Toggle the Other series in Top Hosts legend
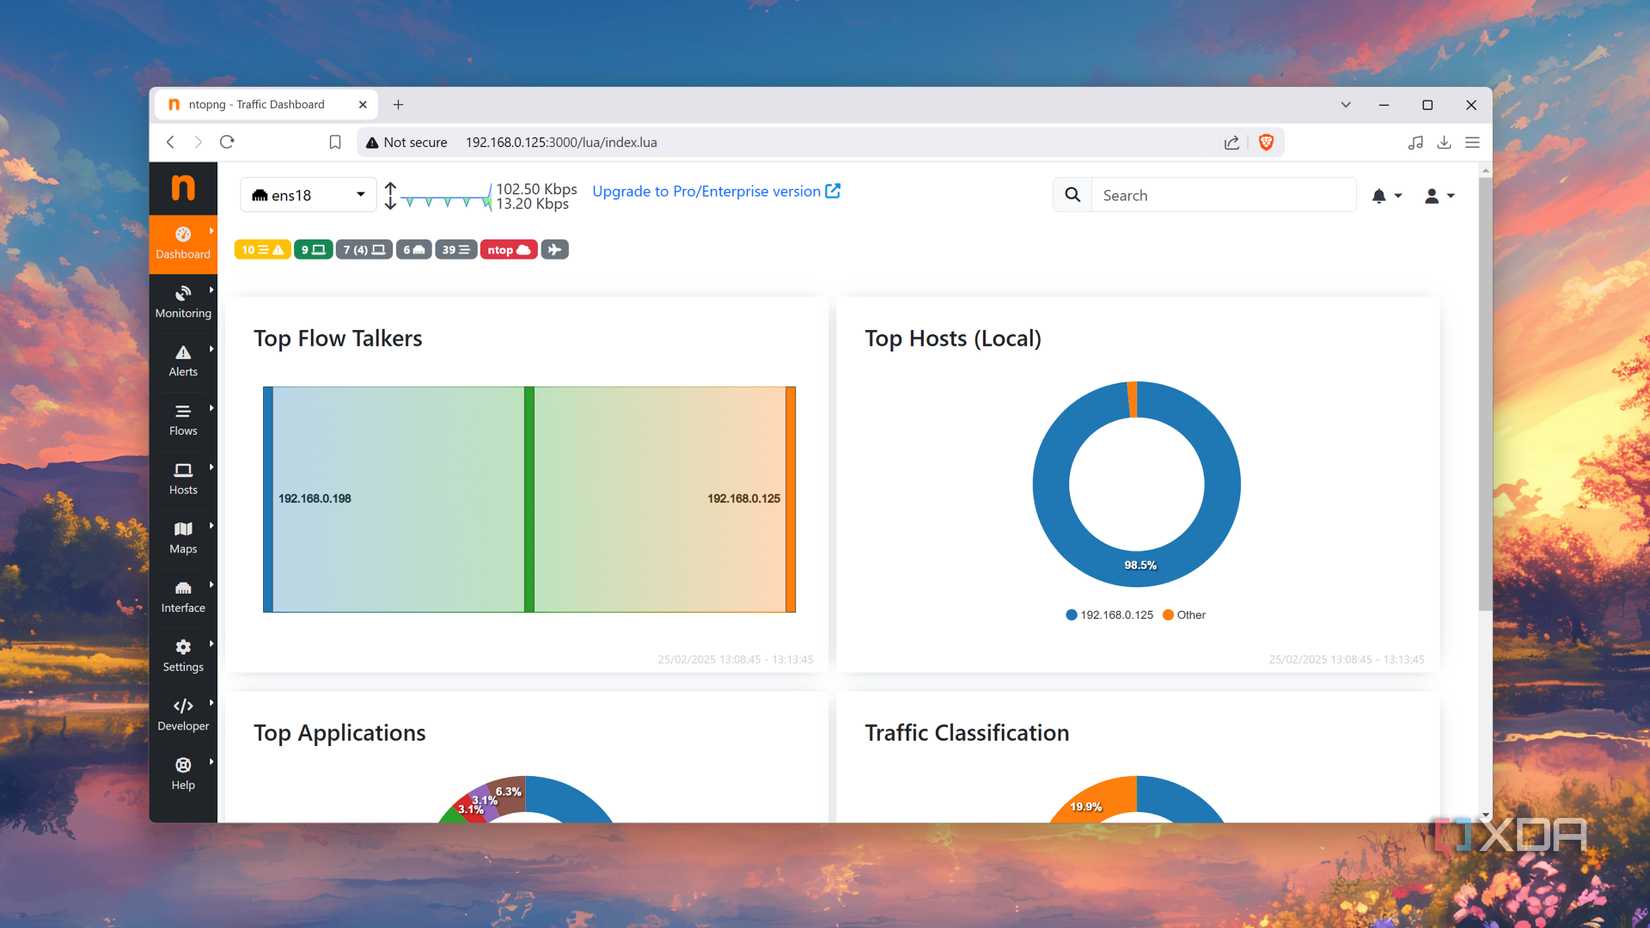 tap(1185, 614)
